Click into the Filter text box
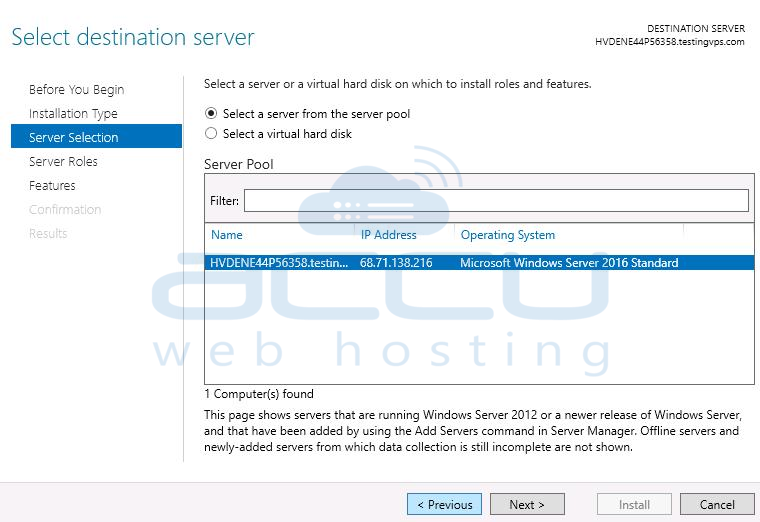The width and height of the screenshot is (760, 522). [x=496, y=201]
